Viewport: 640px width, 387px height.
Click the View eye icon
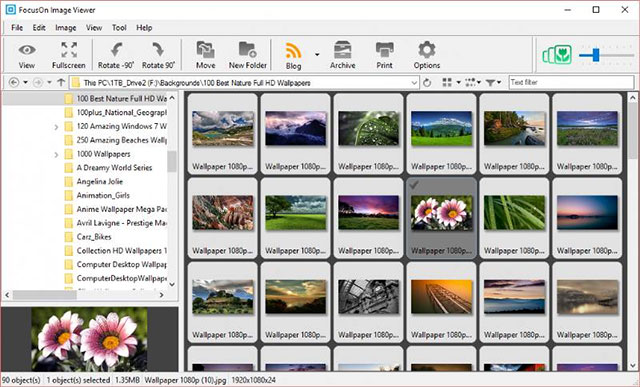[27, 50]
